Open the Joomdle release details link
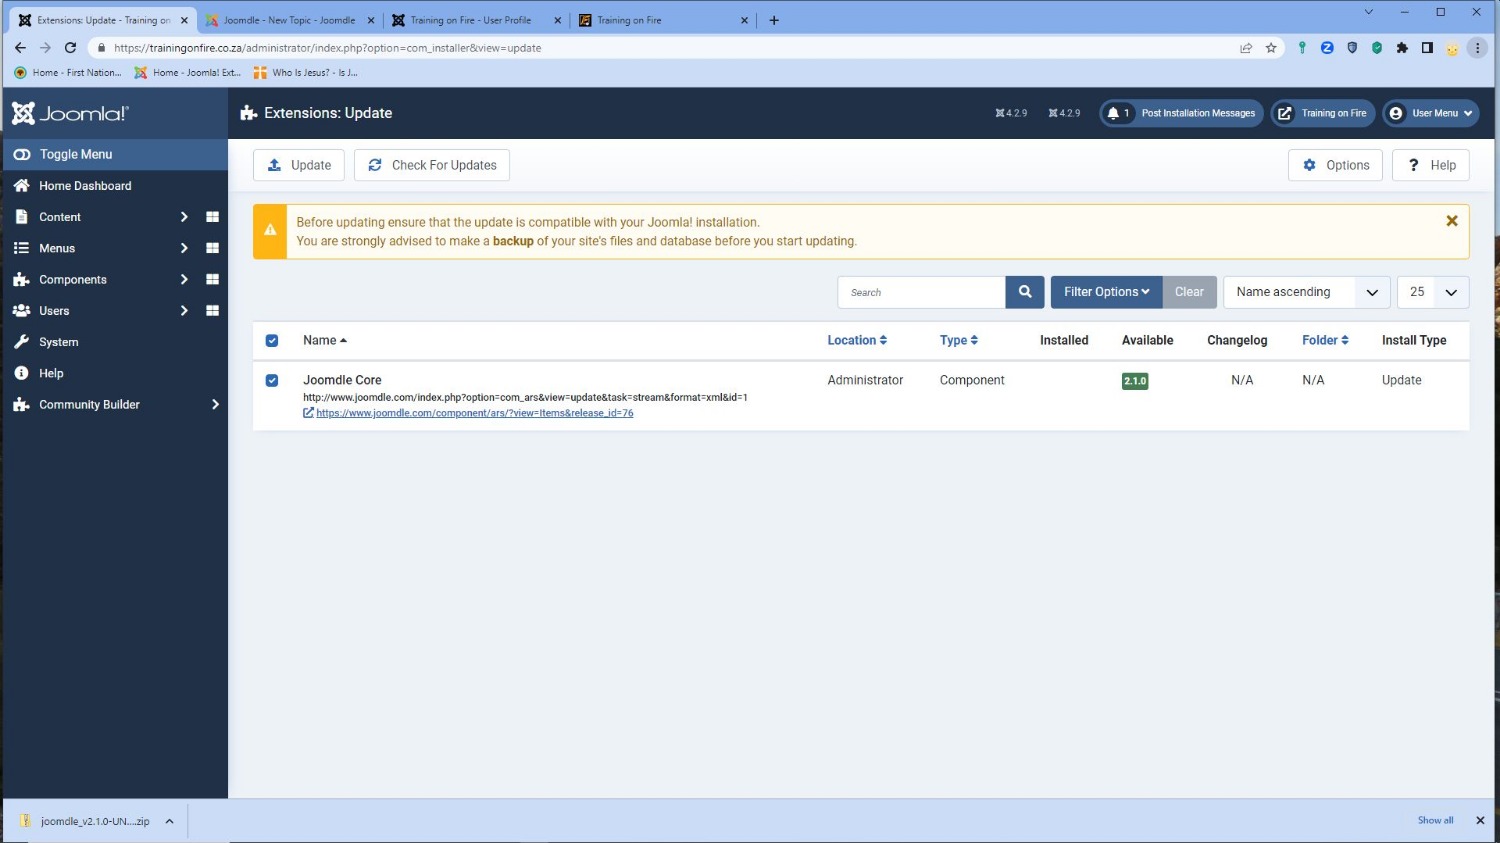Viewport: 1500px width, 843px height. 474,413
